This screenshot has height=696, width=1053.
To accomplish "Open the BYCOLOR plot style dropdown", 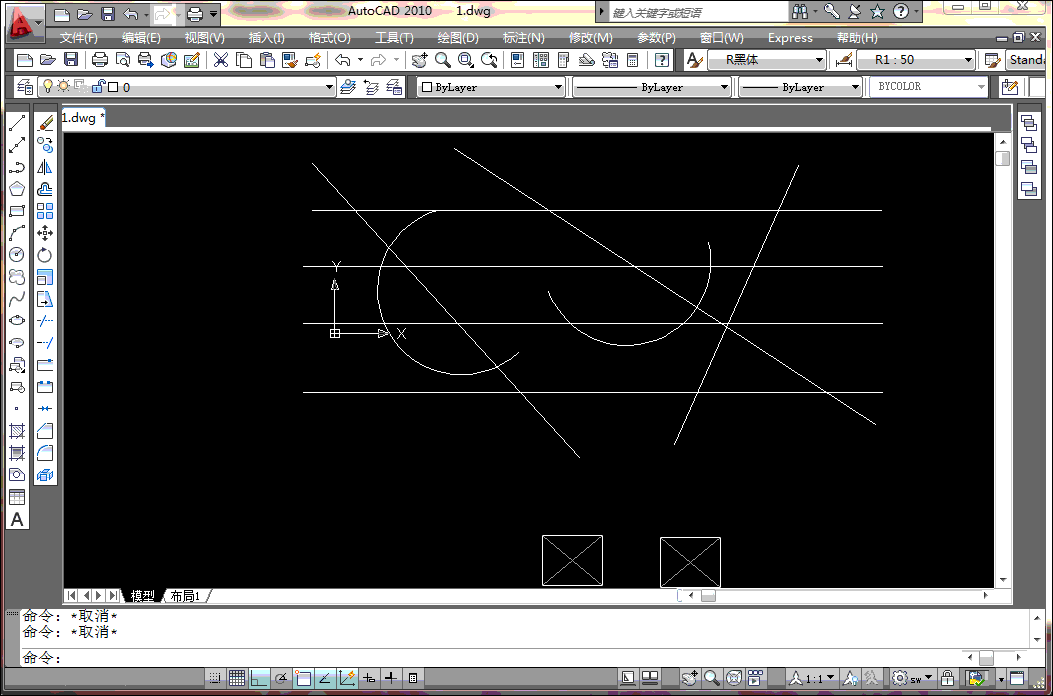I will pos(929,87).
